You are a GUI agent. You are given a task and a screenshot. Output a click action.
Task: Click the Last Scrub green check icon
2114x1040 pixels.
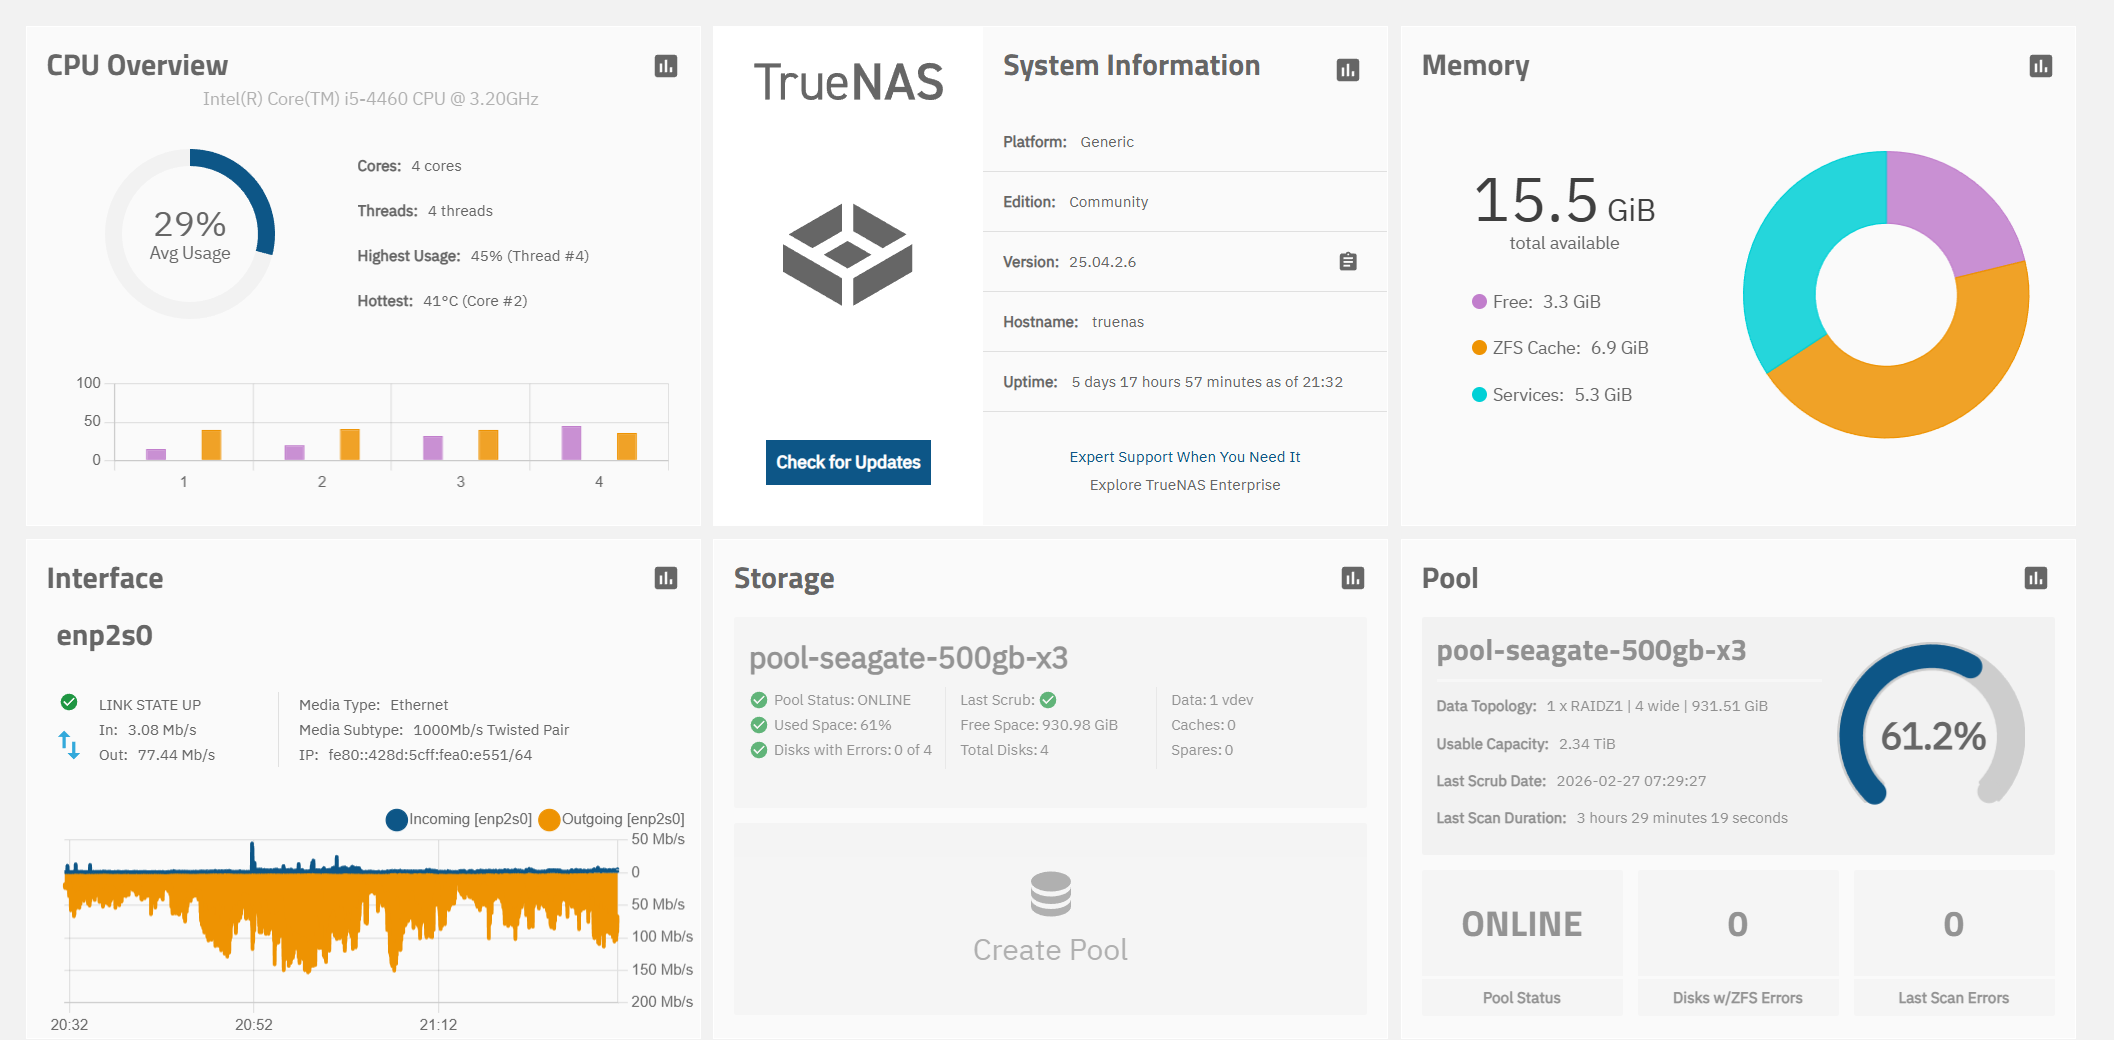tap(1048, 700)
